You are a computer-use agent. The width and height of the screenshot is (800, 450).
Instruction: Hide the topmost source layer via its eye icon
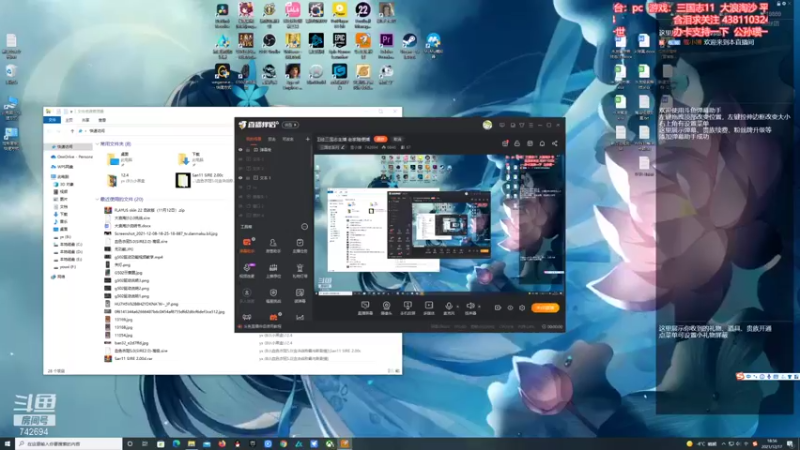241,150
